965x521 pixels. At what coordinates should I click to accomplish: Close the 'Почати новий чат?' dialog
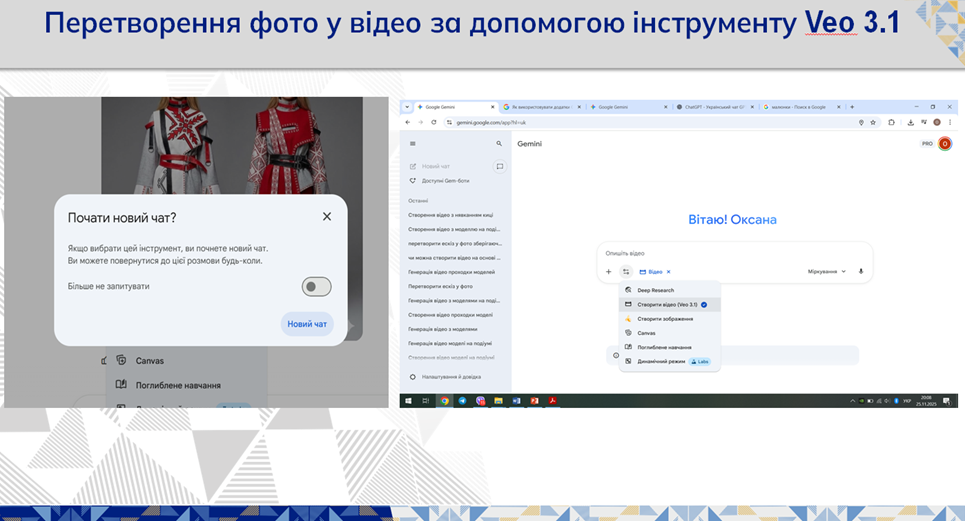point(327,216)
